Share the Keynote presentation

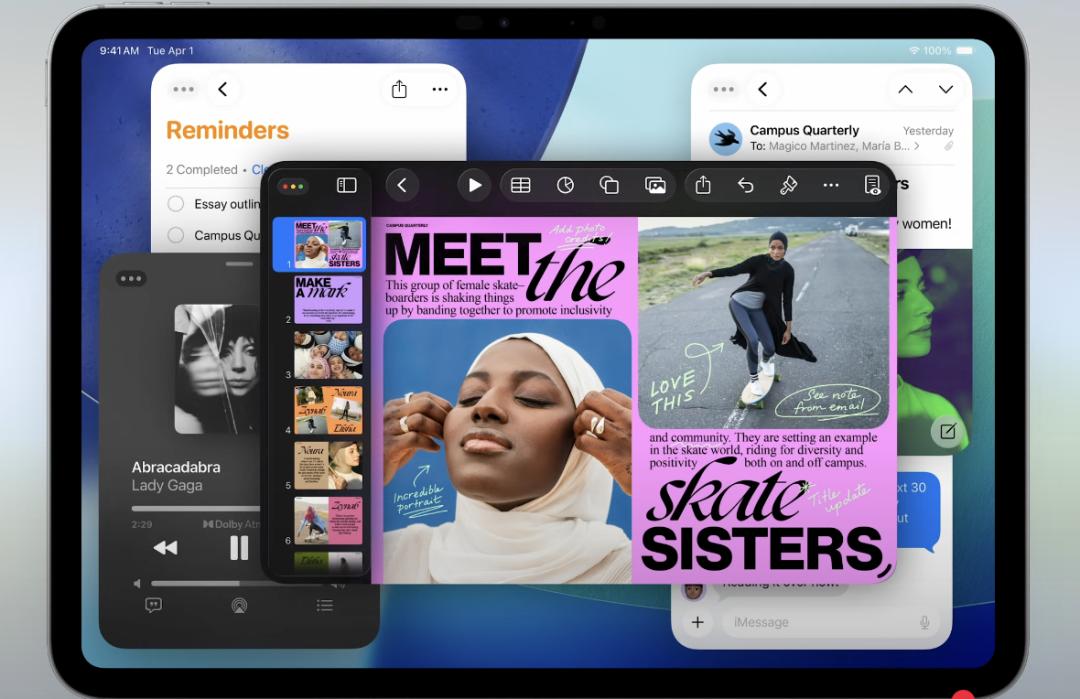(703, 185)
